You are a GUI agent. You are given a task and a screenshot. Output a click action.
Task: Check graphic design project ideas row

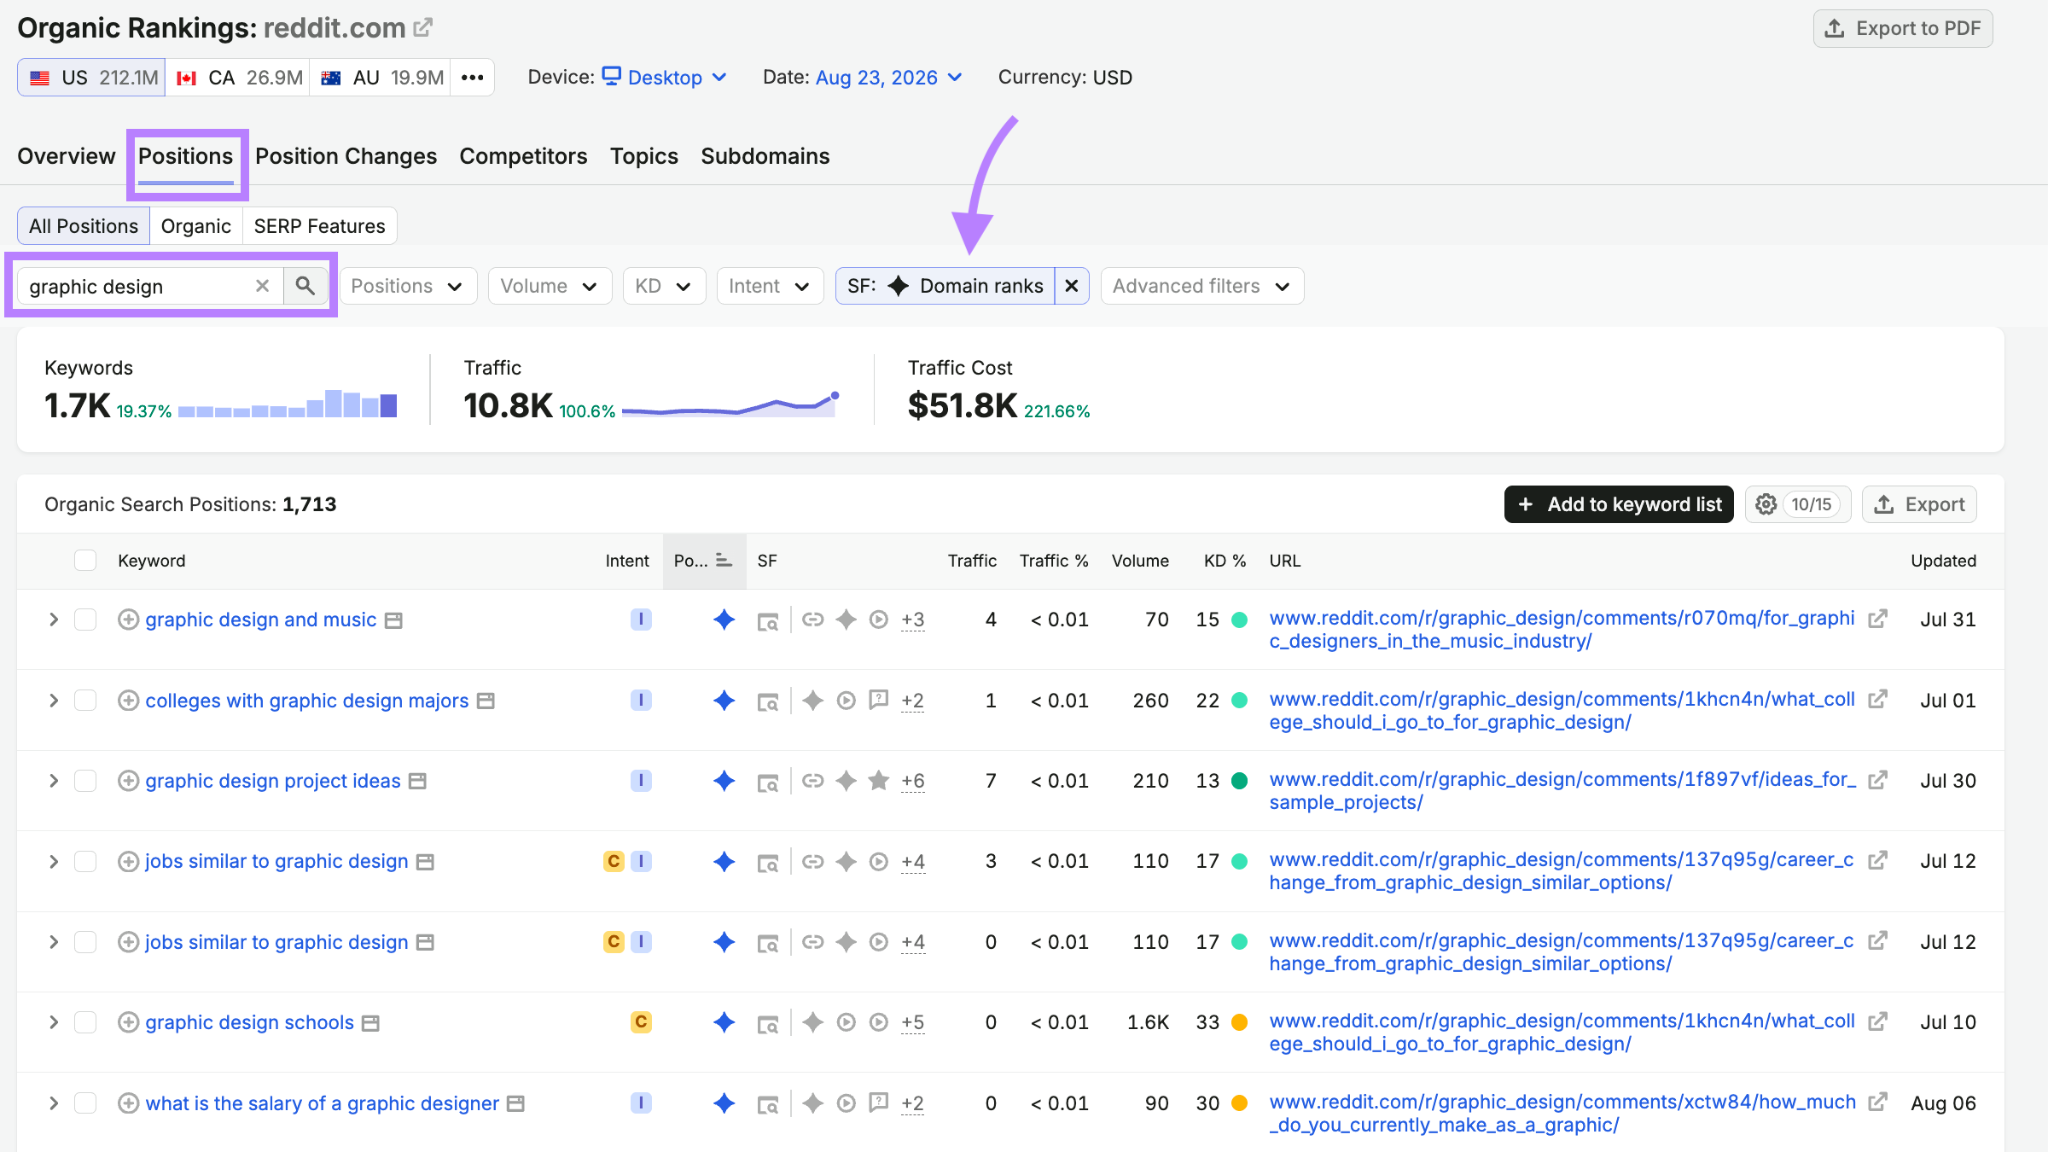(x=86, y=781)
